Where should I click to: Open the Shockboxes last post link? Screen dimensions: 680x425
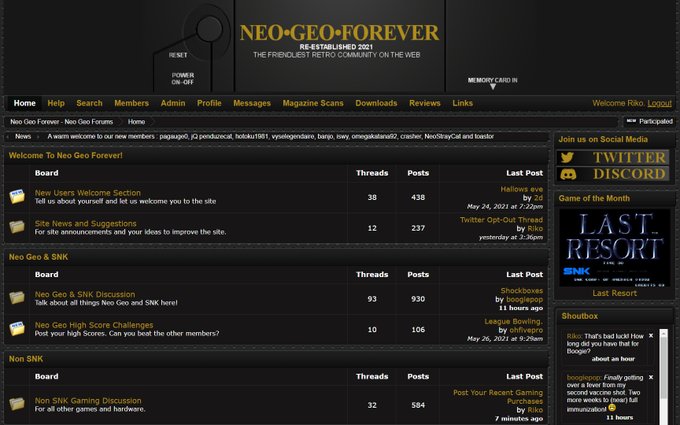(x=522, y=291)
